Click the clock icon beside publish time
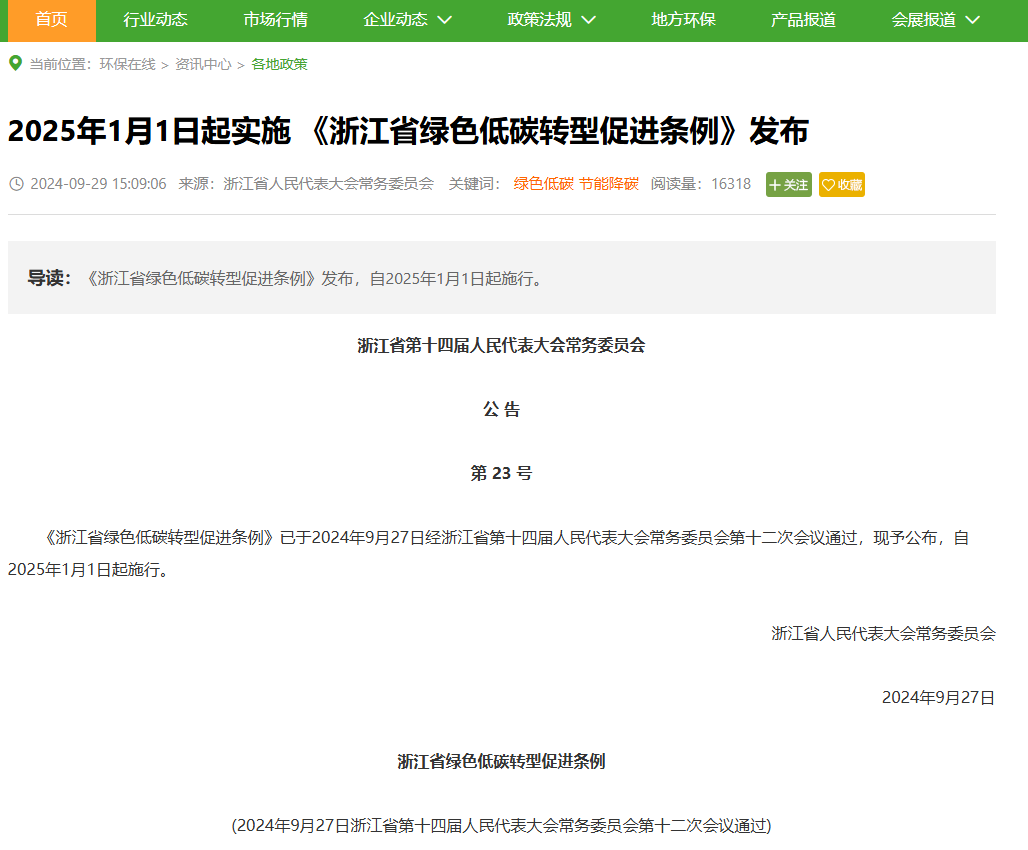The height and width of the screenshot is (850, 1028). [15, 184]
